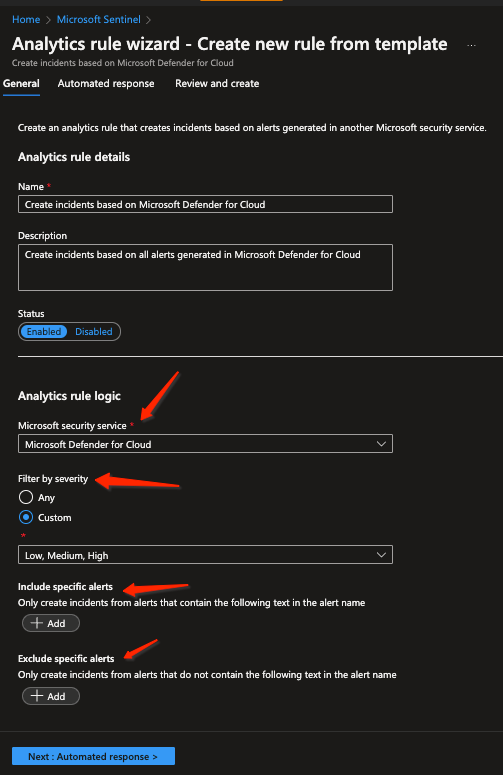Click breadcrumb chevron after Microsoft Sentinel
The width and height of the screenshot is (503, 775).
[x=149, y=20]
